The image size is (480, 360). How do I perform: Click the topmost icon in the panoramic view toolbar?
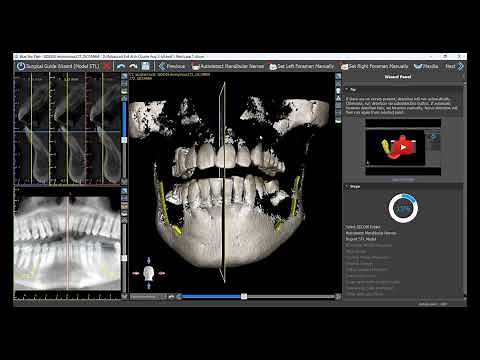[124, 191]
